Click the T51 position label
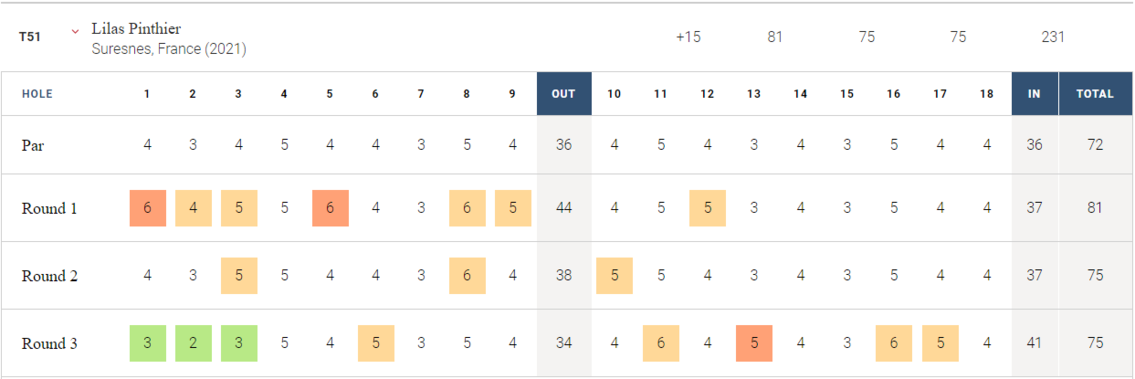The width and height of the screenshot is (1135, 379). (30, 37)
